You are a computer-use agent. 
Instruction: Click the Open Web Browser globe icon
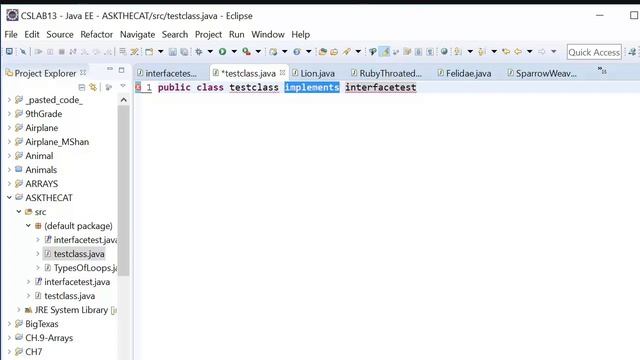coord(444,51)
